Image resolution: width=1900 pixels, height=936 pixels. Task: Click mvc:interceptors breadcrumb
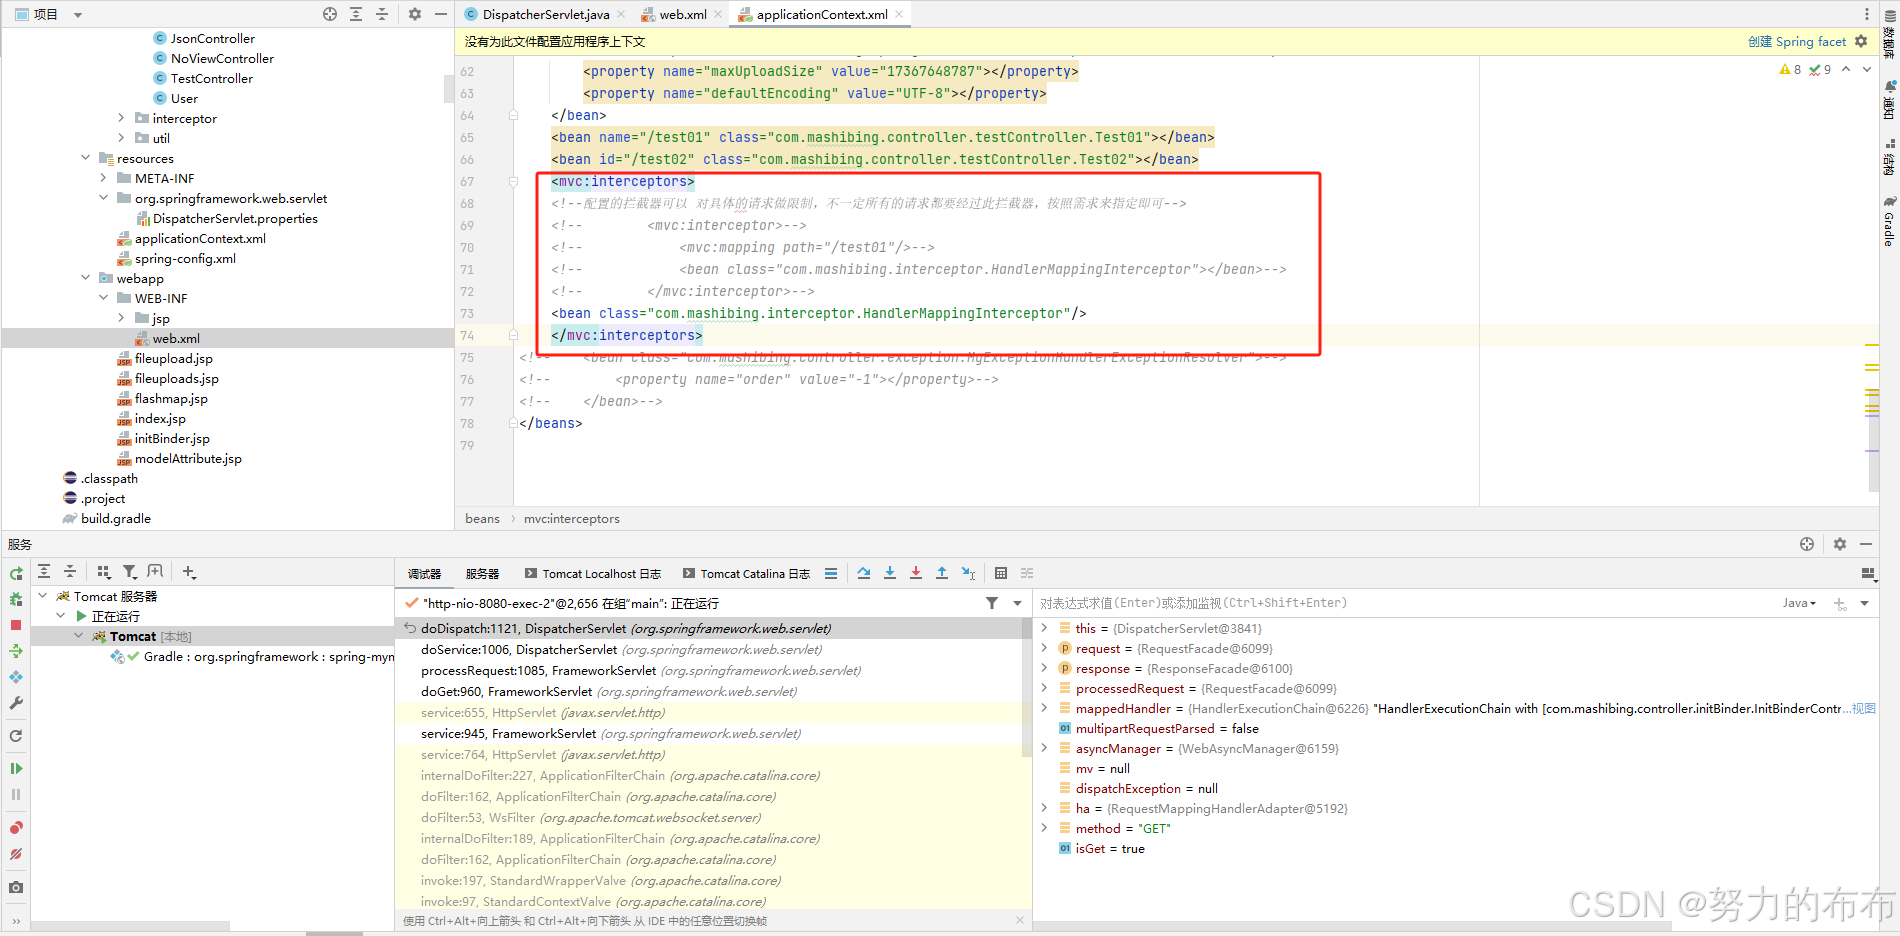tap(571, 518)
